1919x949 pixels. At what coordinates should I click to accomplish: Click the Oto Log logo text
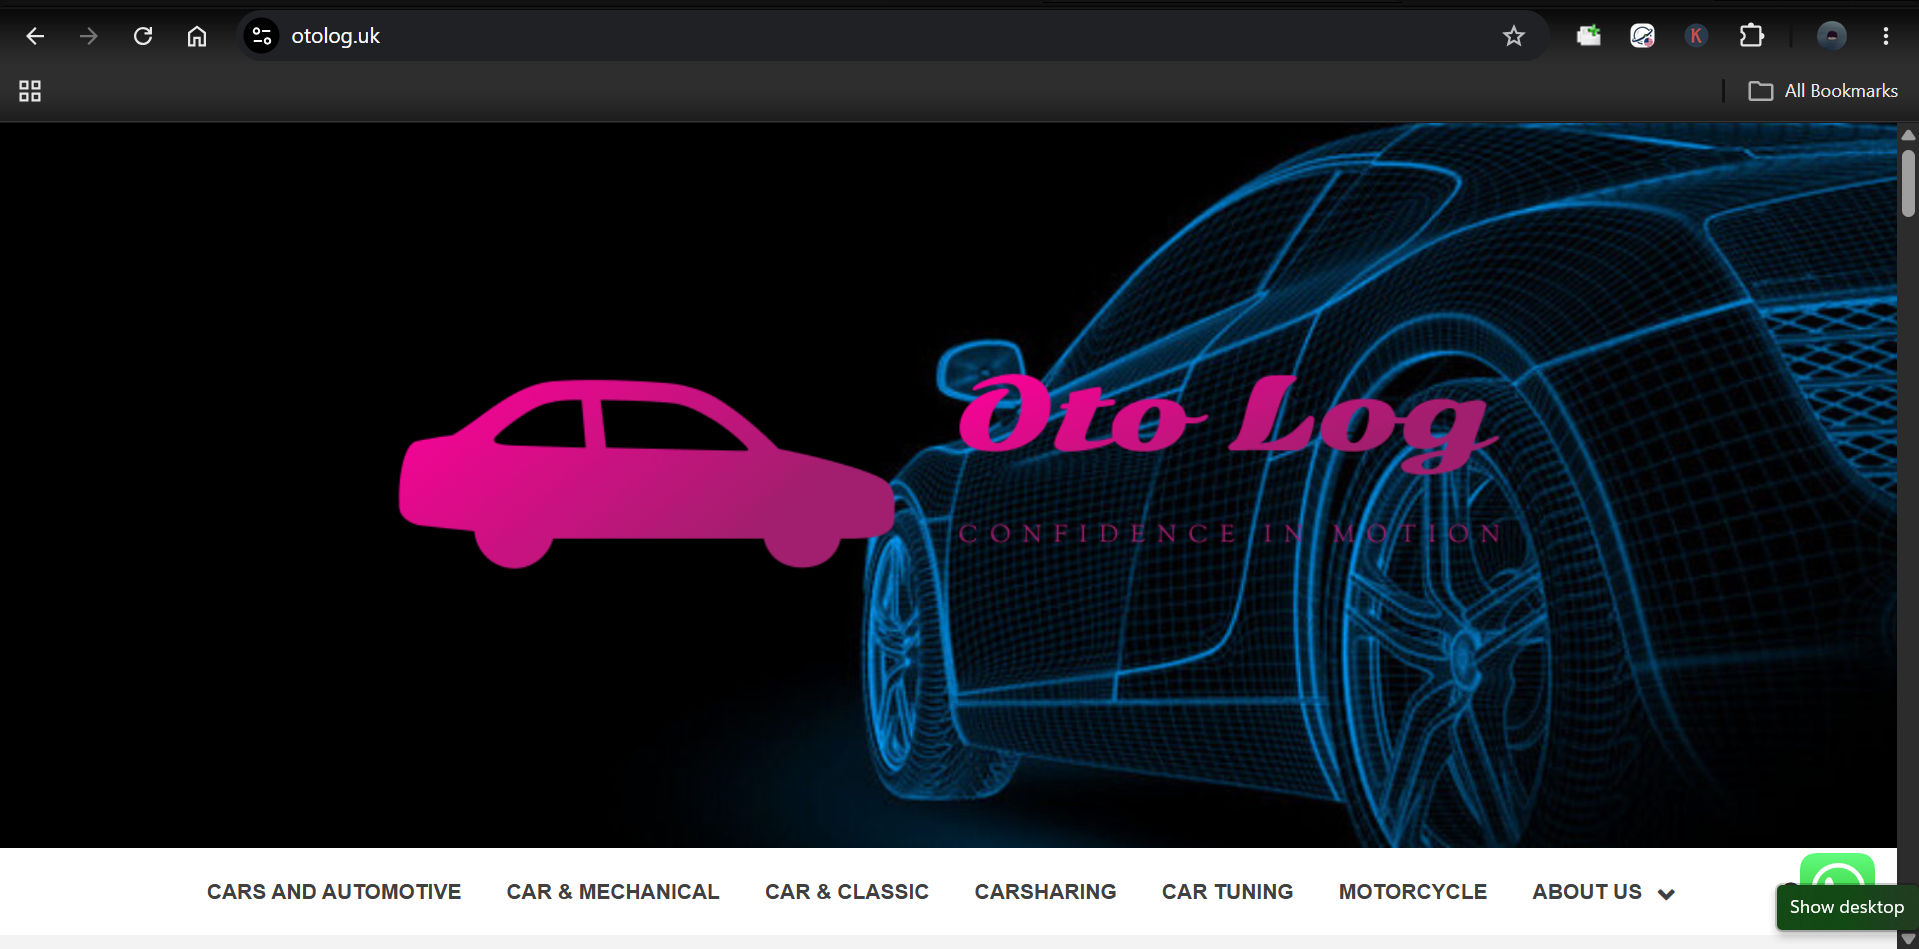[x=1228, y=422]
